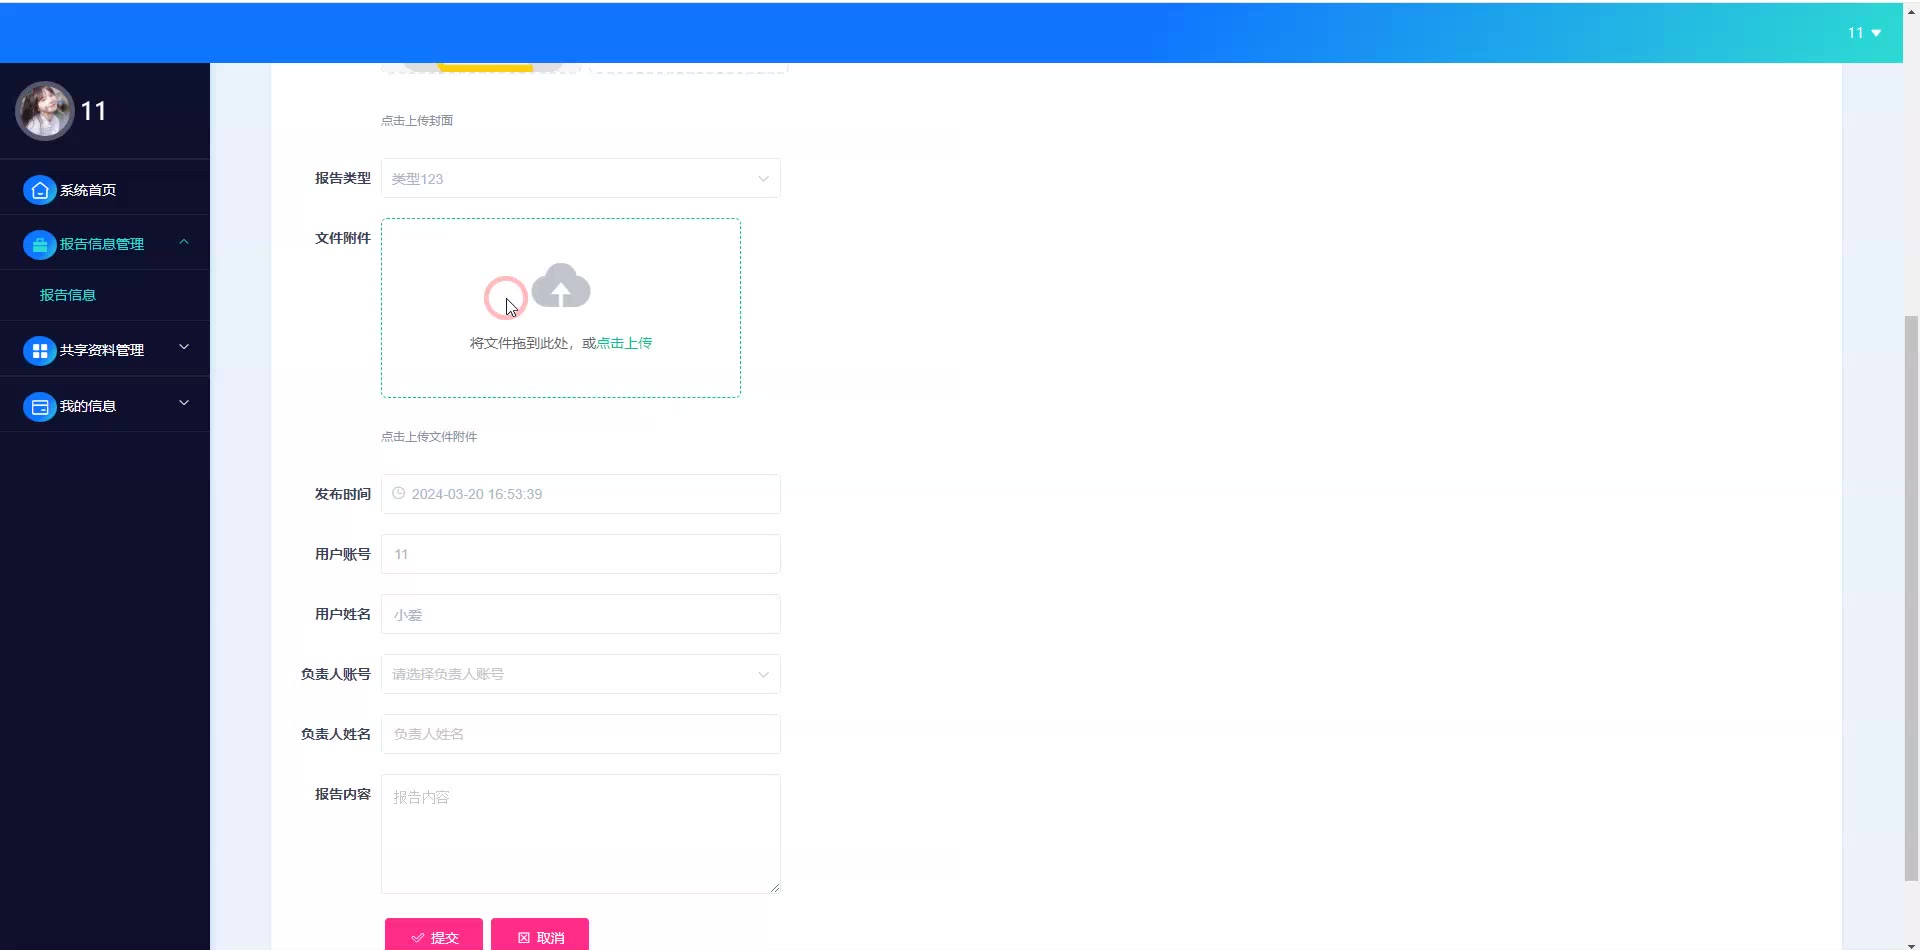The height and width of the screenshot is (950, 1920).
Task: Click the 我的信息 card icon
Action: point(40,406)
